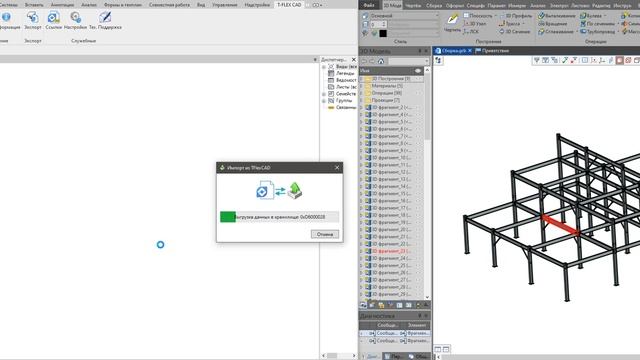The image size is (640, 360).
Task: Switch to the Сборка ribbon tab in T-FLEX
Action: coord(434,5)
